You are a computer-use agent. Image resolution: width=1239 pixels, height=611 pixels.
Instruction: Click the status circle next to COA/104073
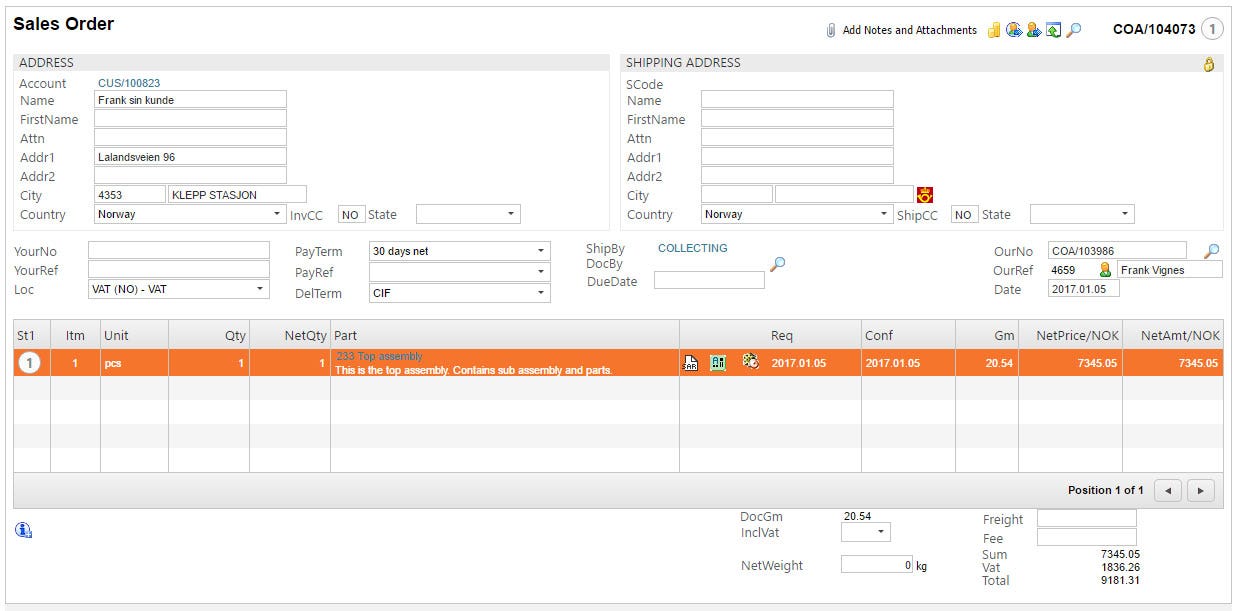[1212, 29]
